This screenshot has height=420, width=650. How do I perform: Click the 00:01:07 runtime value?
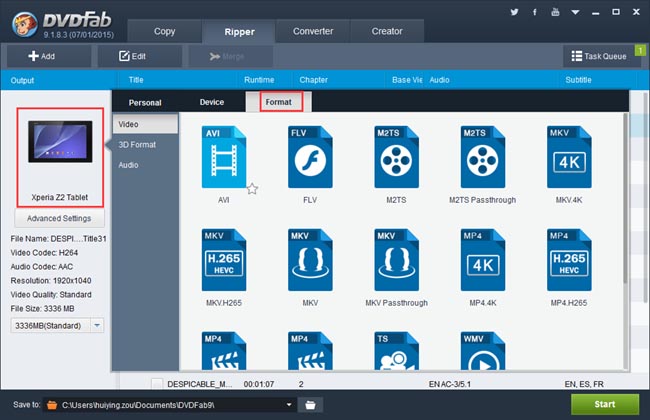[259, 384]
